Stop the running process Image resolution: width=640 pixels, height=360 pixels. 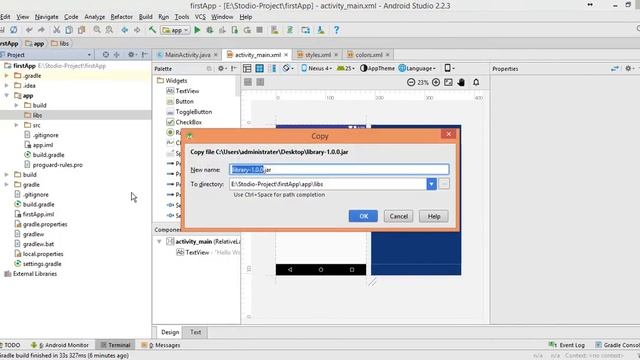pos(259,30)
